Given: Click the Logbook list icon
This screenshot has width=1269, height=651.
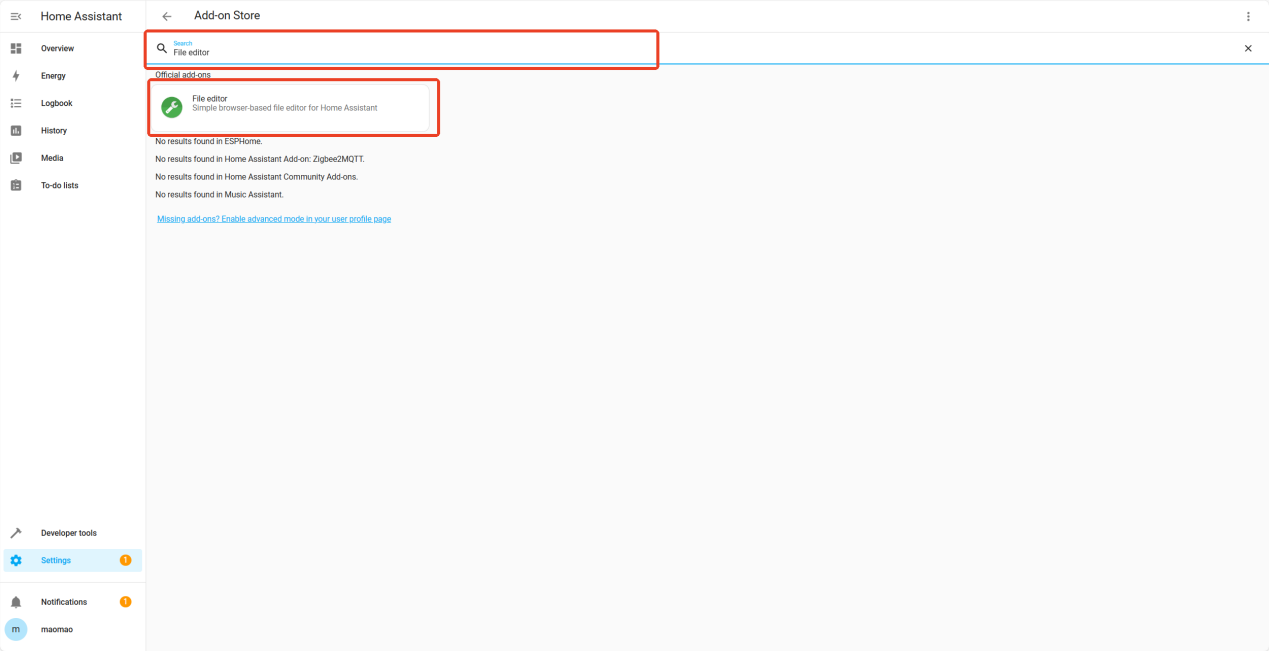Looking at the screenshot, I should 16,103.
